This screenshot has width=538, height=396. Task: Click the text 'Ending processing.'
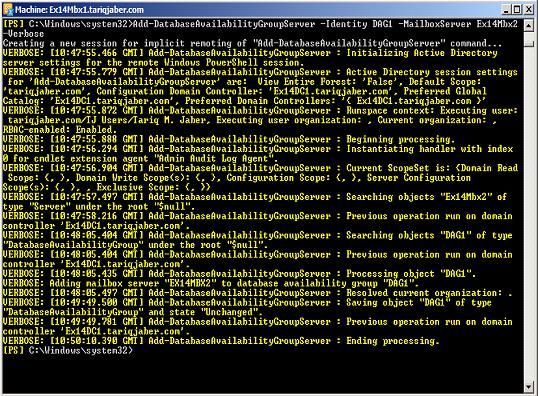(393, 341)
